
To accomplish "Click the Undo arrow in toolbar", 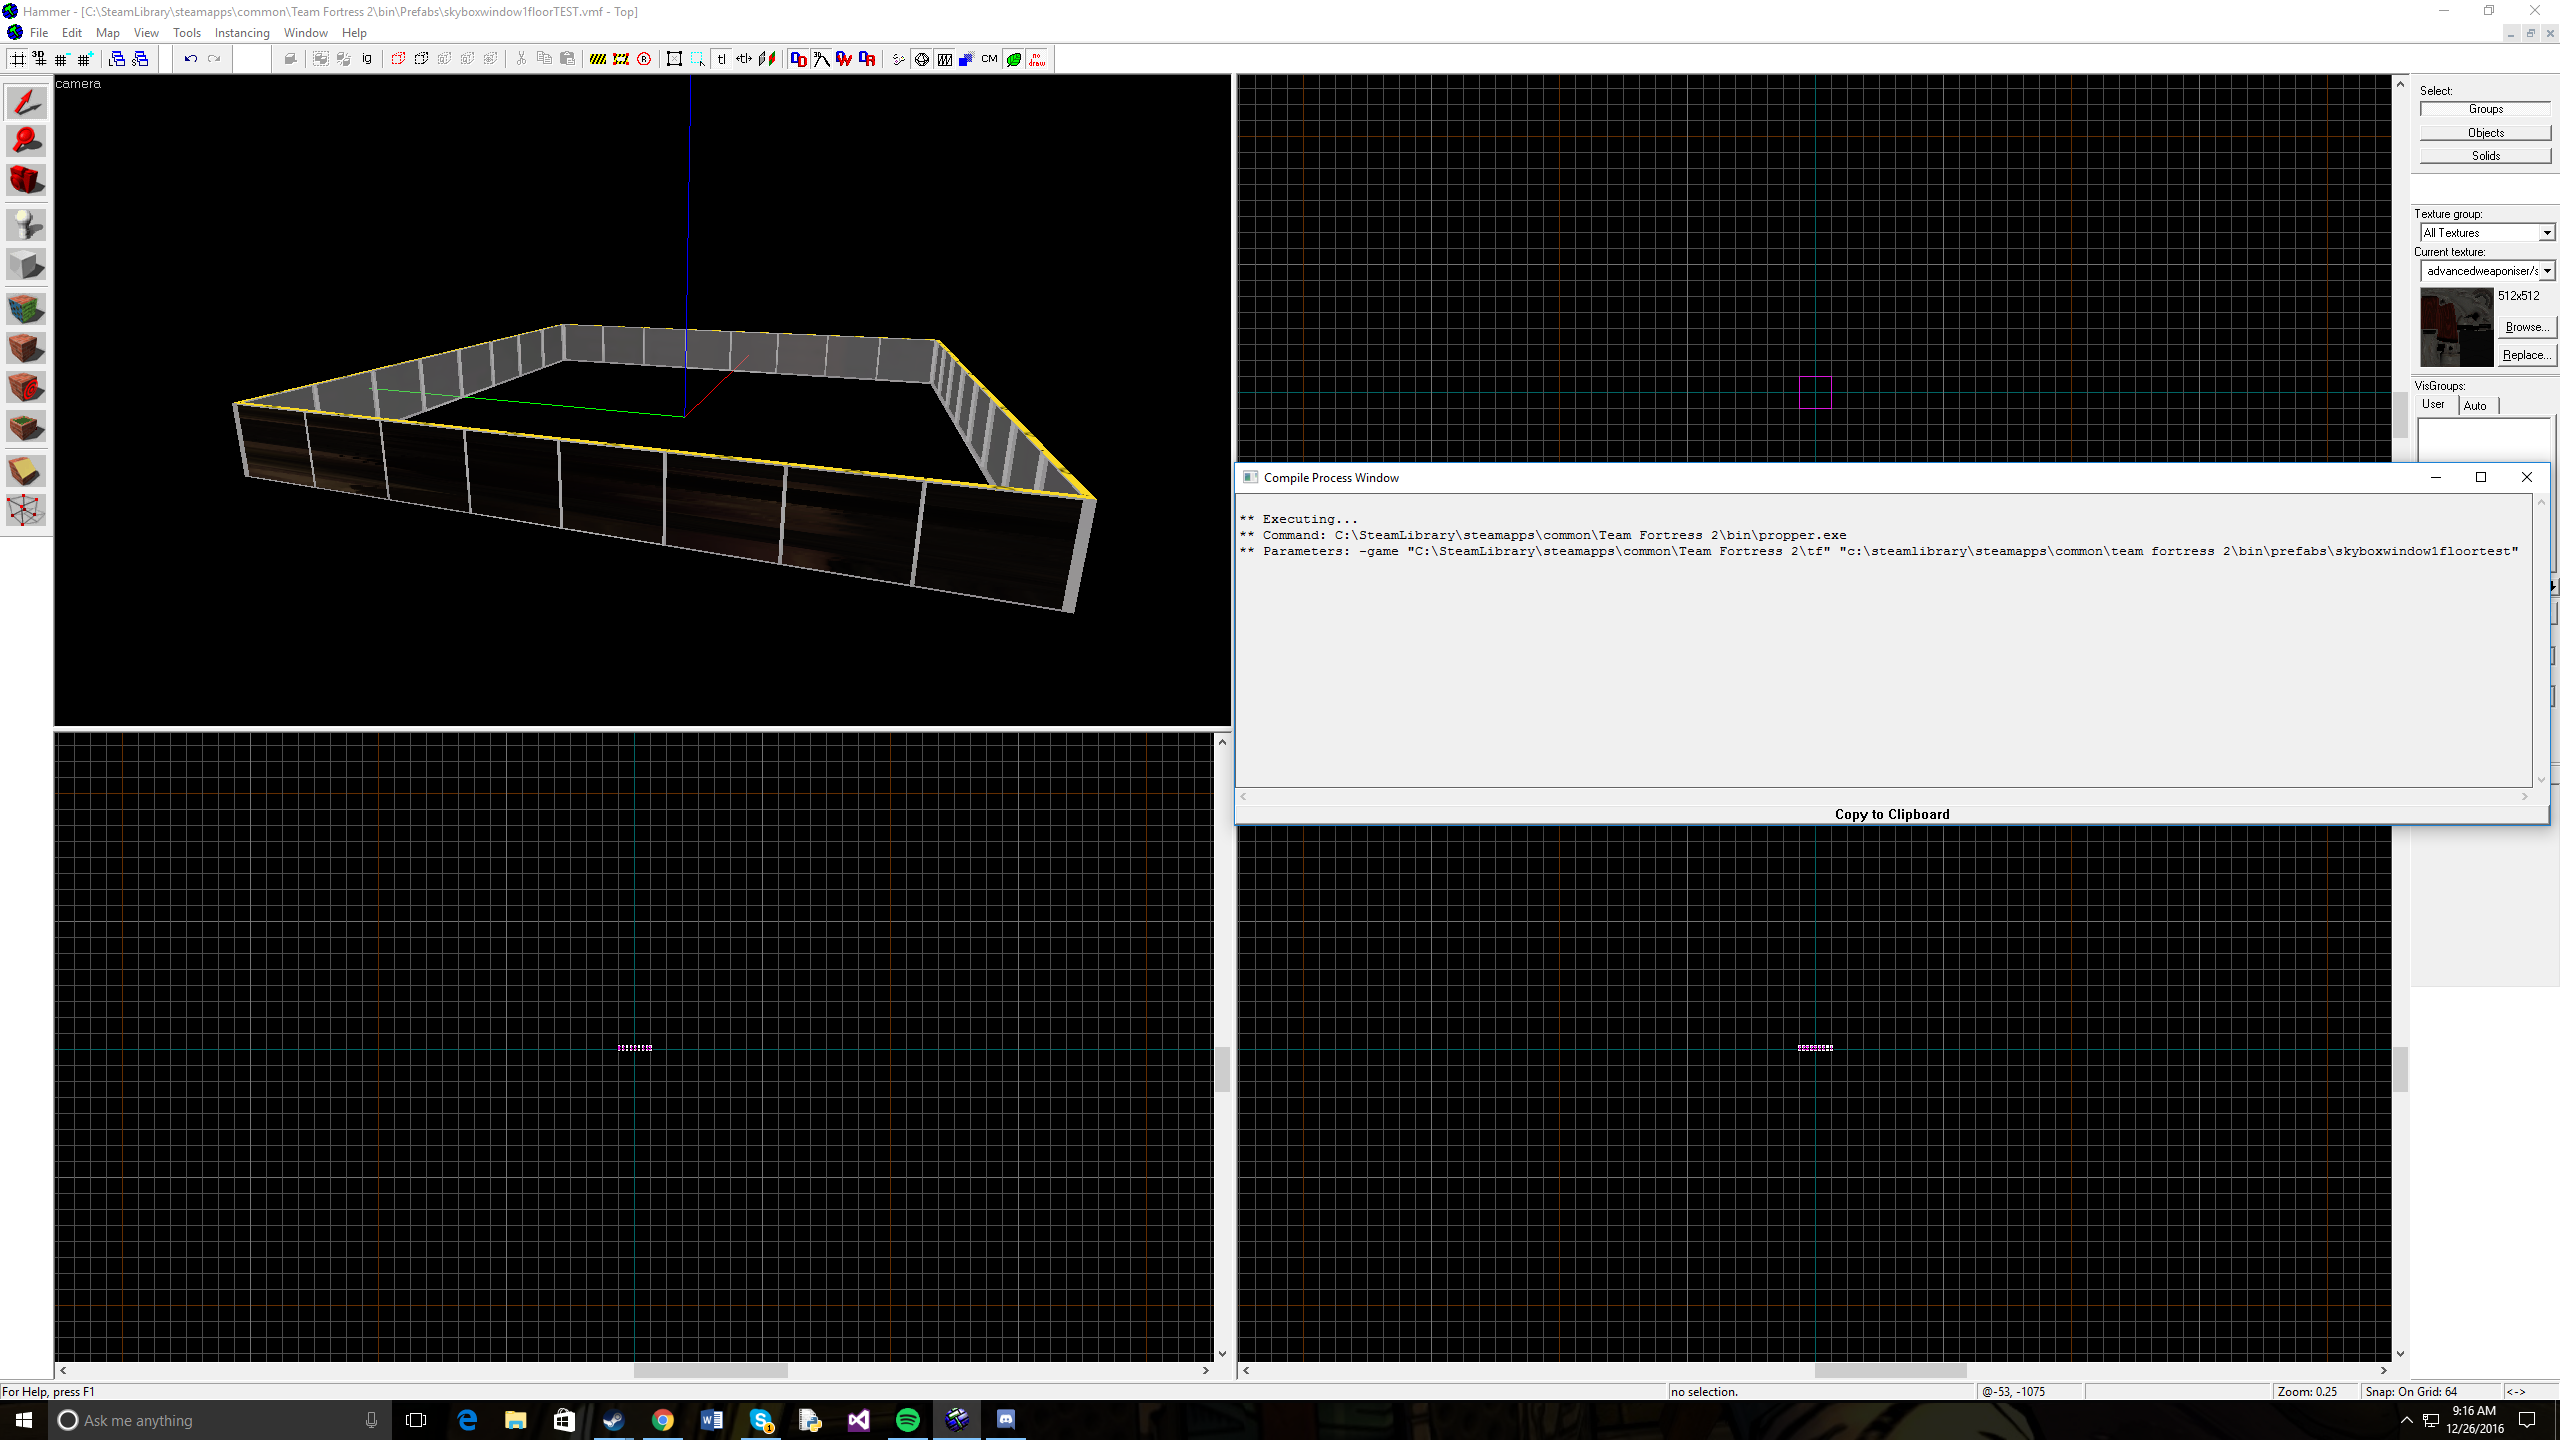I will [190, 59].
